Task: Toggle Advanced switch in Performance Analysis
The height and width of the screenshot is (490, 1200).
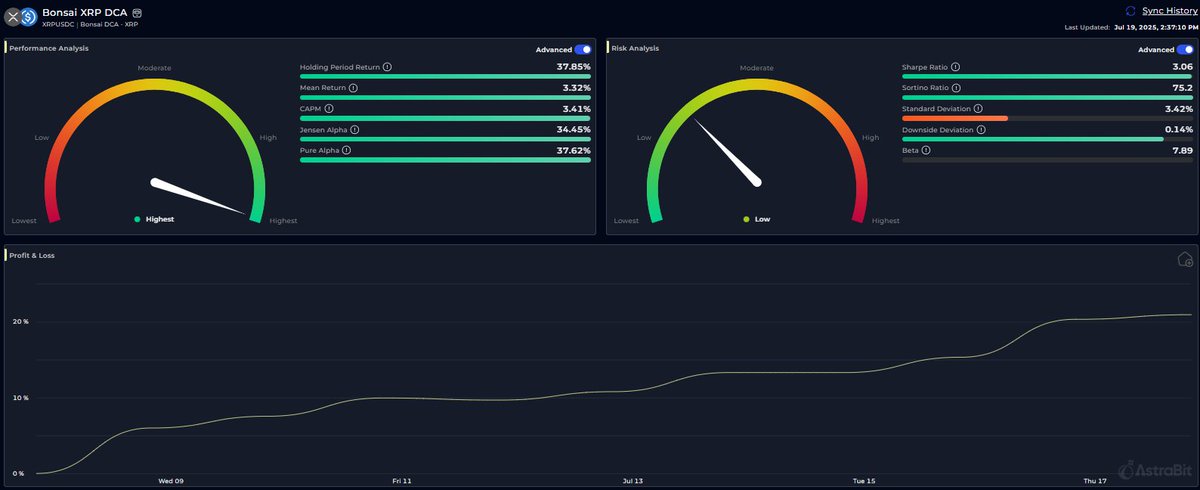Action: click(x=582, y=49)
